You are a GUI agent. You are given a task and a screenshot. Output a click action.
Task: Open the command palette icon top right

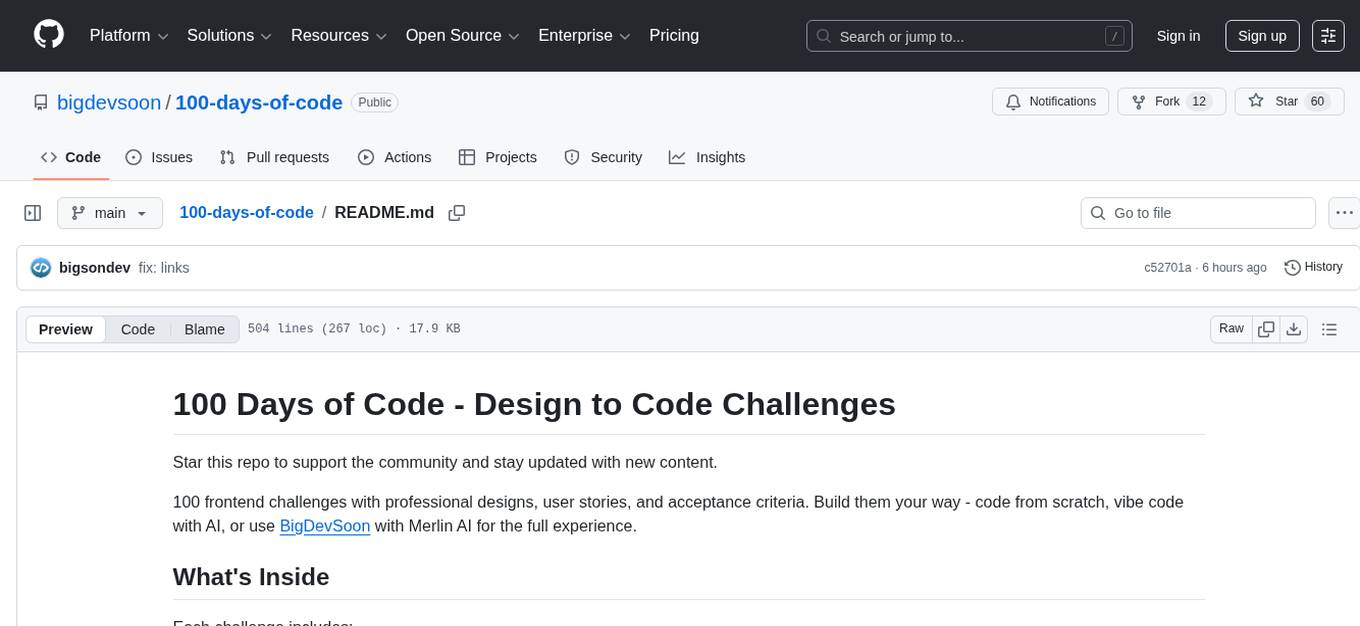[x=1328, y=36]
